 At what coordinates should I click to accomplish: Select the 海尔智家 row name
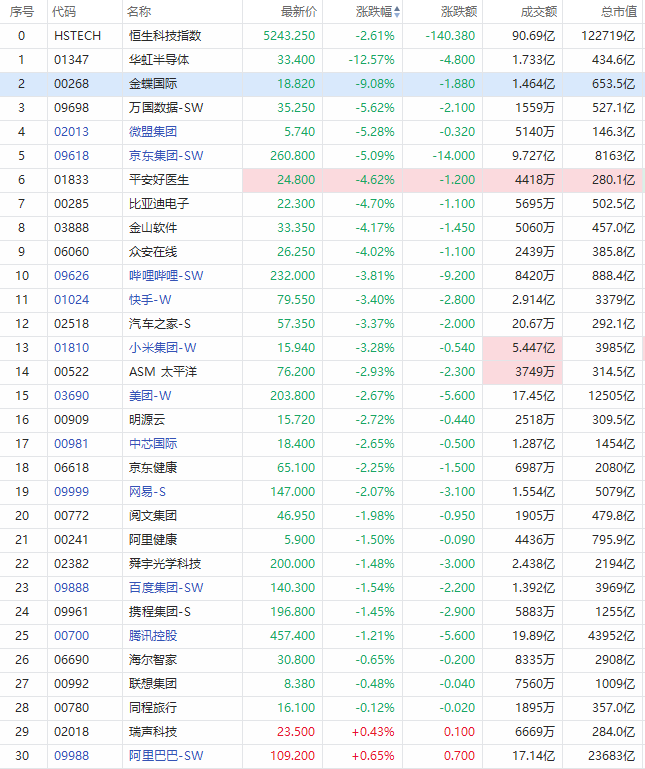153,660
